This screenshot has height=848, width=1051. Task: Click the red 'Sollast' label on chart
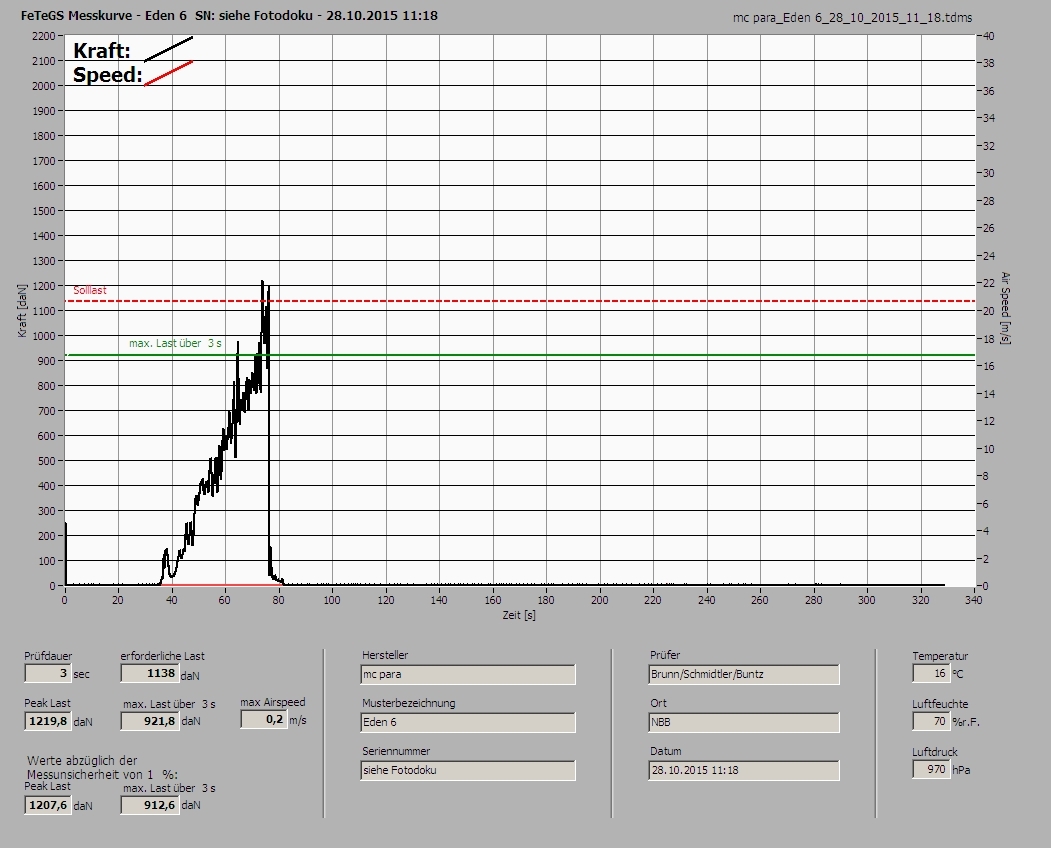click(x=90, y=290)
